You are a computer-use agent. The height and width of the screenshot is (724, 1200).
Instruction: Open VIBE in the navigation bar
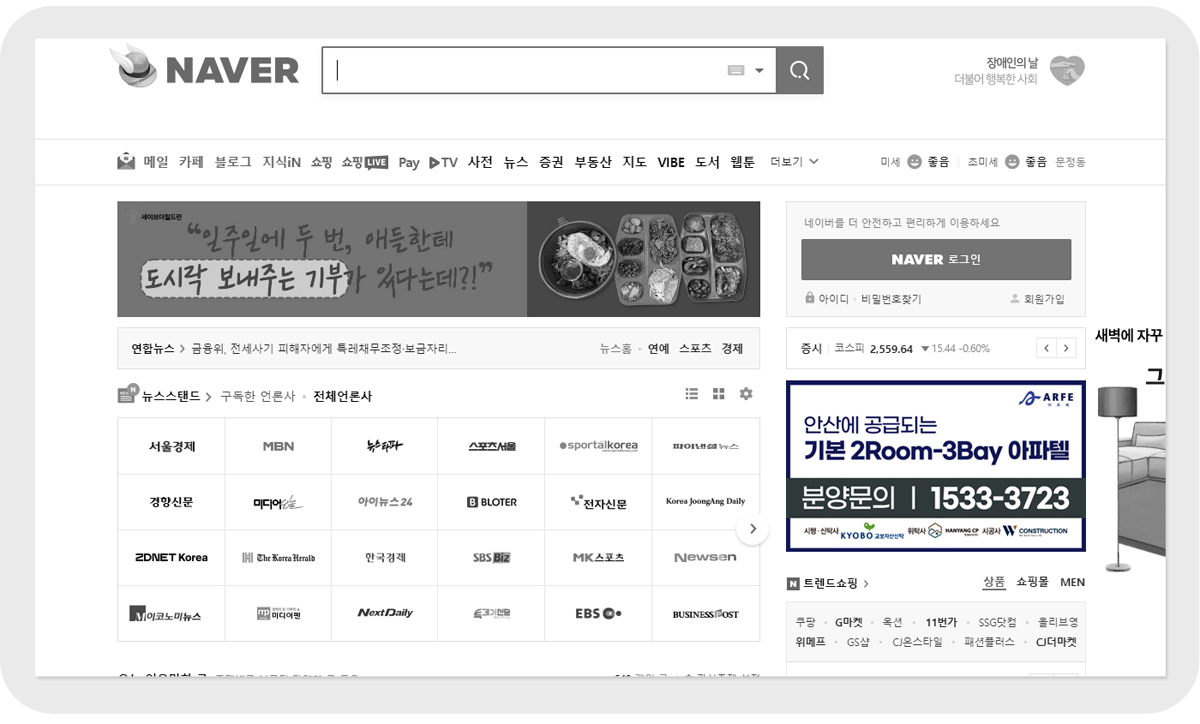[x=671, y=162]
